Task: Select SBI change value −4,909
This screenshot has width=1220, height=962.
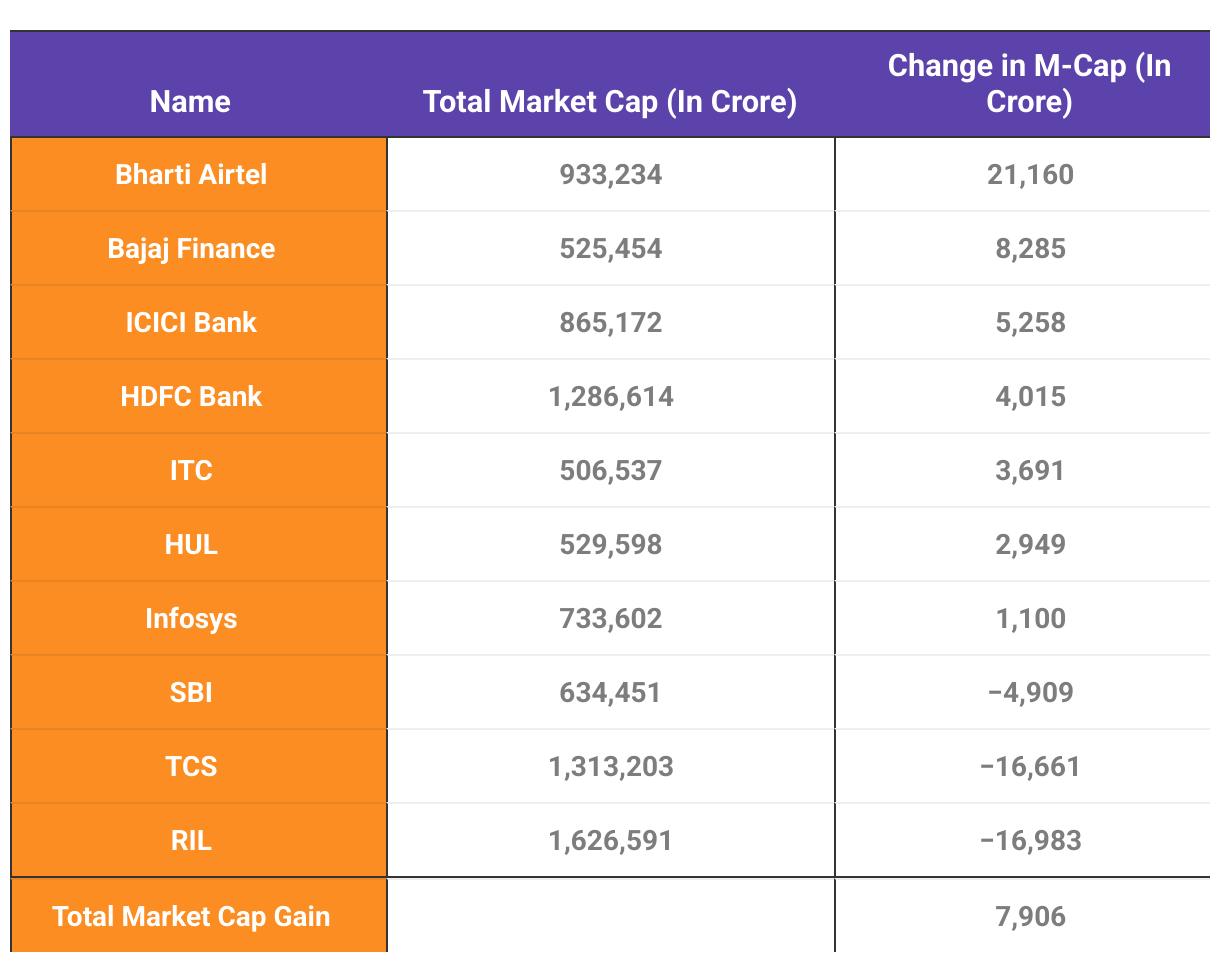Action: point(1030,692)
